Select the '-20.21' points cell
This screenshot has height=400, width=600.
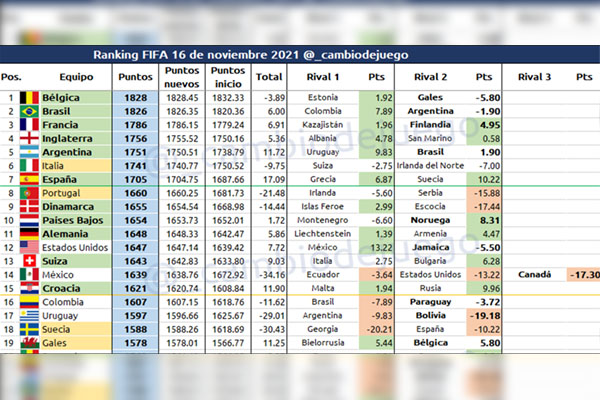pos(377,329)
